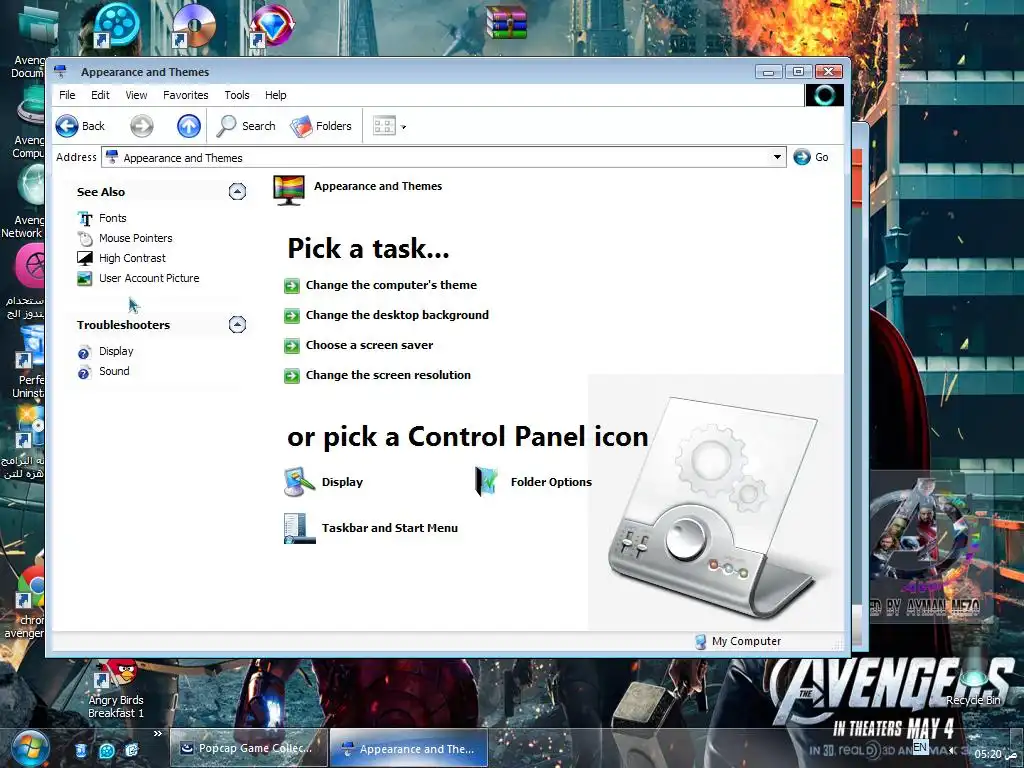1024x768 pixels.
Task: Click the Appearance and Themes monitor icon
Action: click(x=289, y=190)
